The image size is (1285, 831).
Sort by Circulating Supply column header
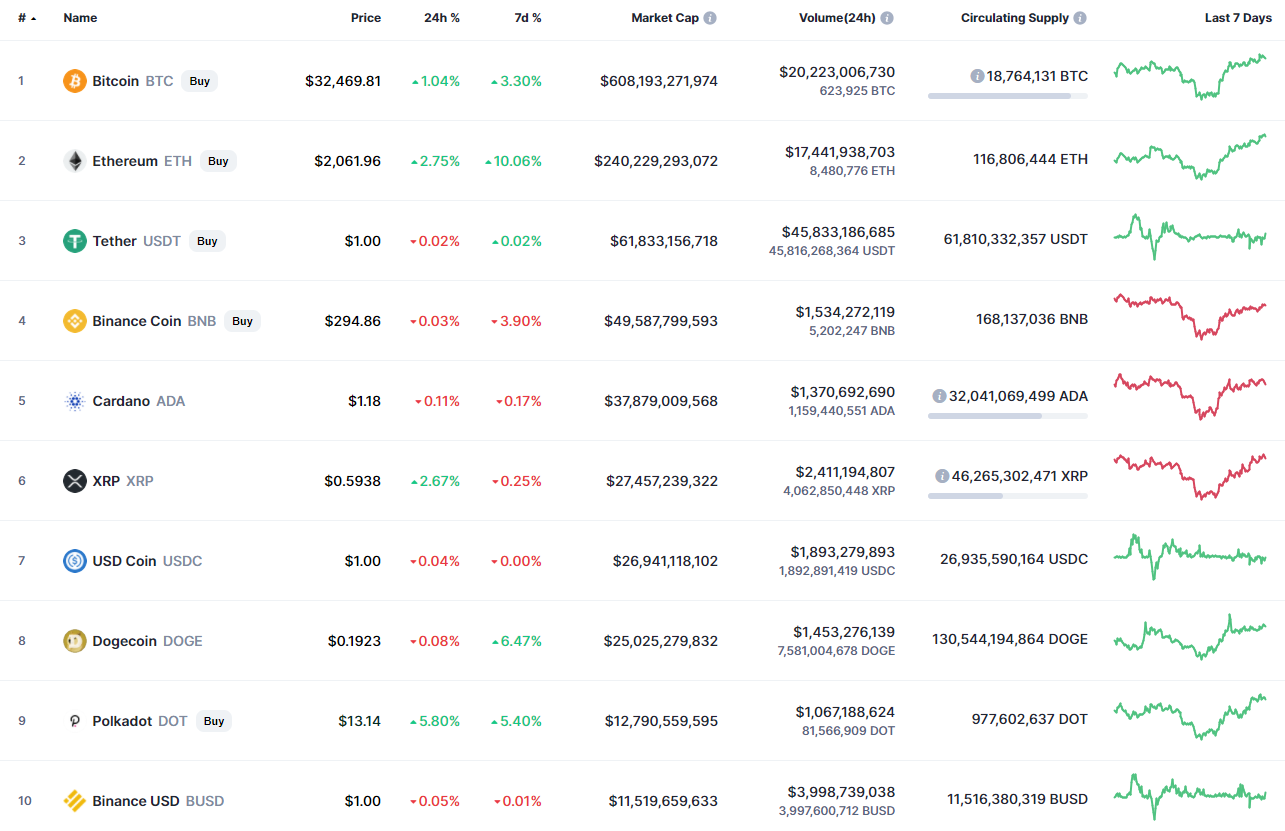coord(1015,18)
